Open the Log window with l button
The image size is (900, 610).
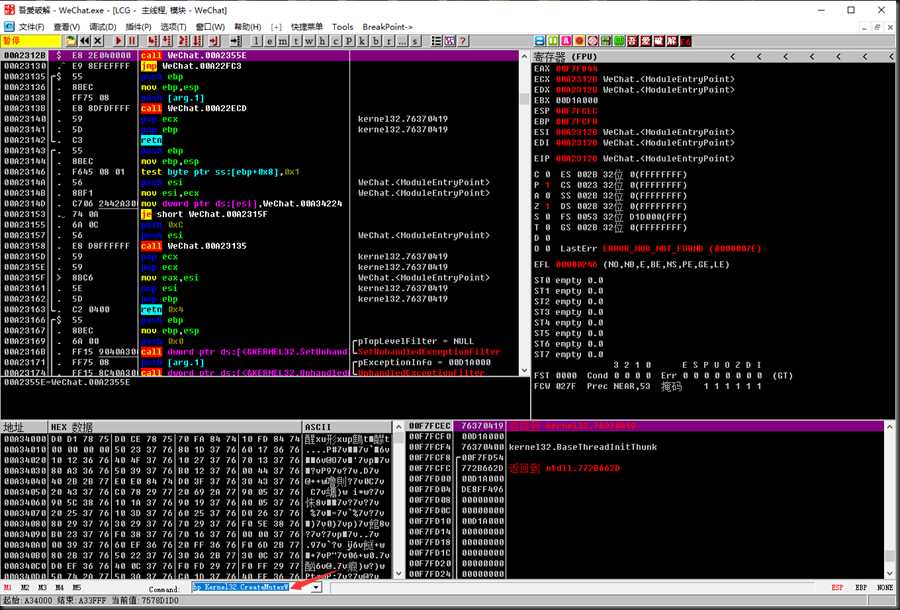(256, 41)
